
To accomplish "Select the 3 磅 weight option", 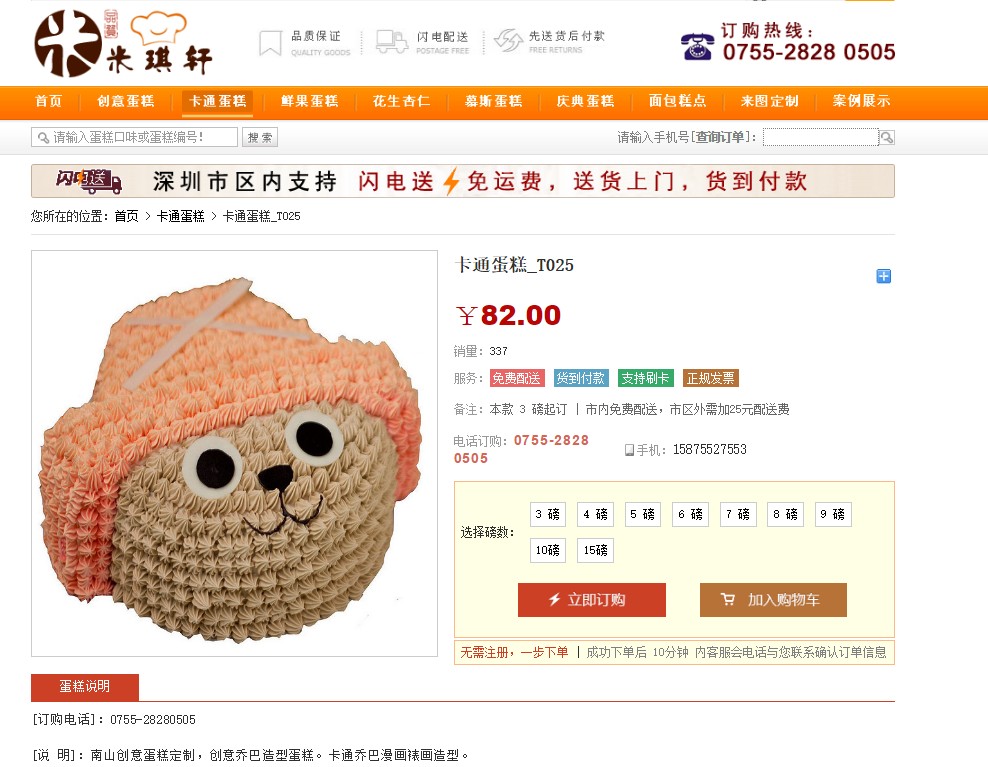I will pos(548,514).
